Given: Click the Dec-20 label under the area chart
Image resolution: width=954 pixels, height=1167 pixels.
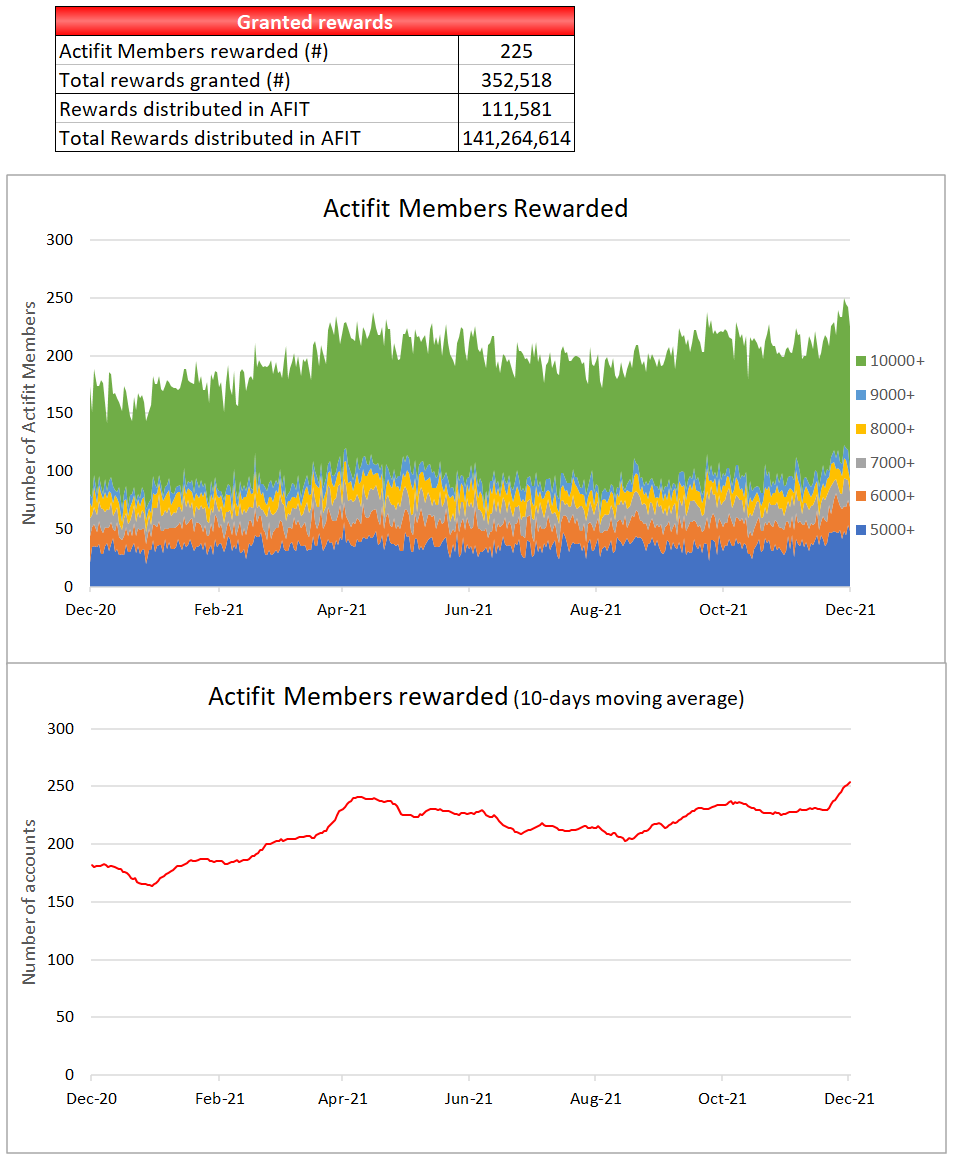Looking at the screenshot, I should pos(91,610).
